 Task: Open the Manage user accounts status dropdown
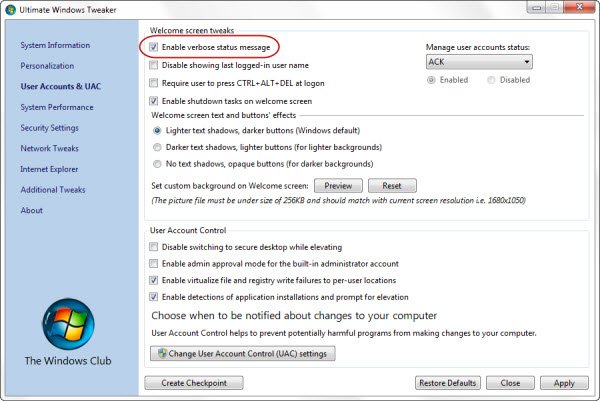pyautogui.click(x=479, y=62)
